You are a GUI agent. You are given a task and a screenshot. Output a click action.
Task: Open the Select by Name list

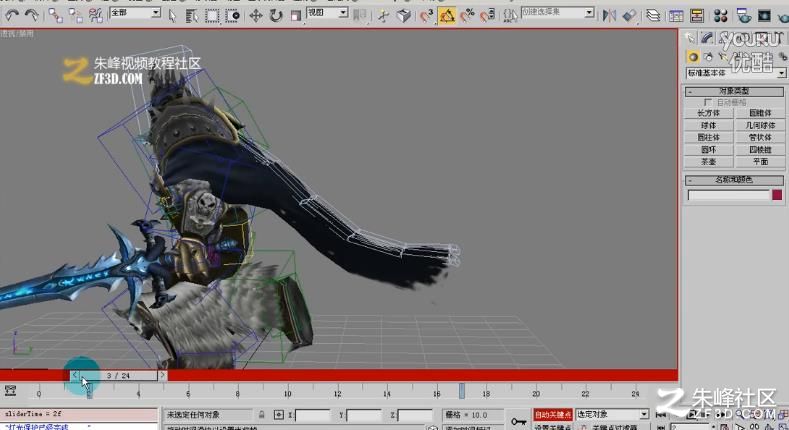pyautogui.click(x=192, y=16)
